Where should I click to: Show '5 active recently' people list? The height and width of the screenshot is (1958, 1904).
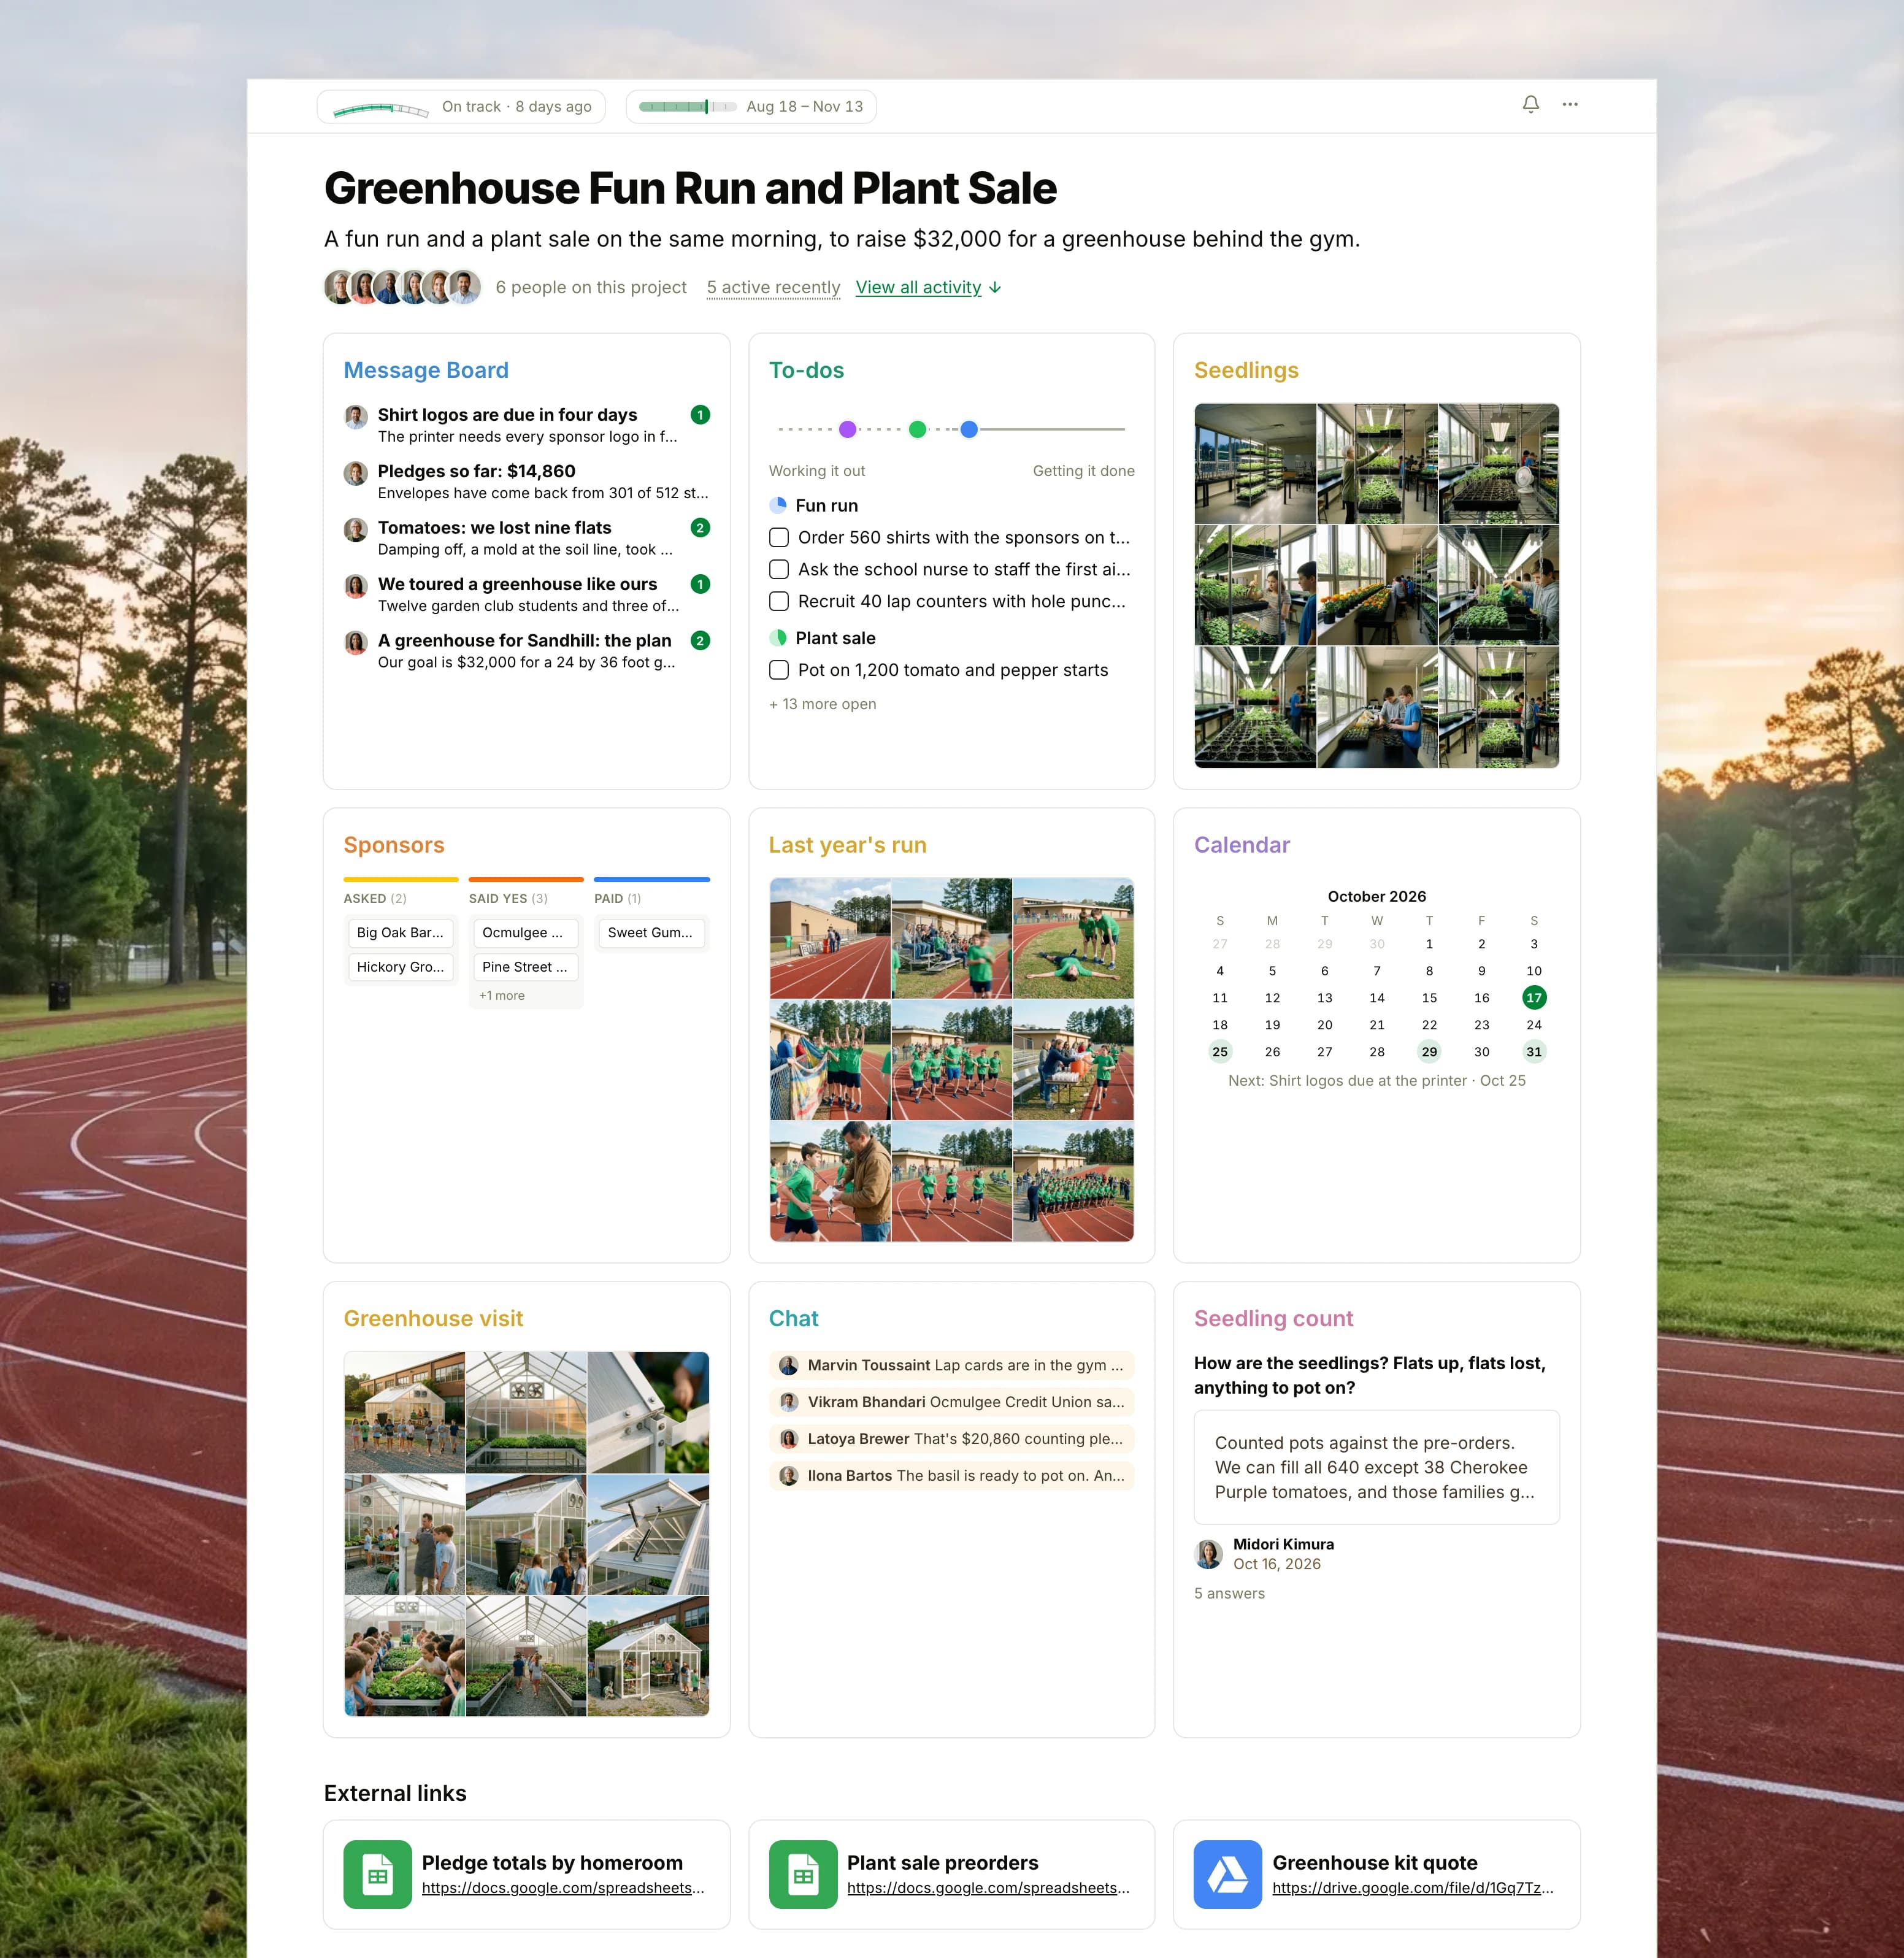(773, 287)
